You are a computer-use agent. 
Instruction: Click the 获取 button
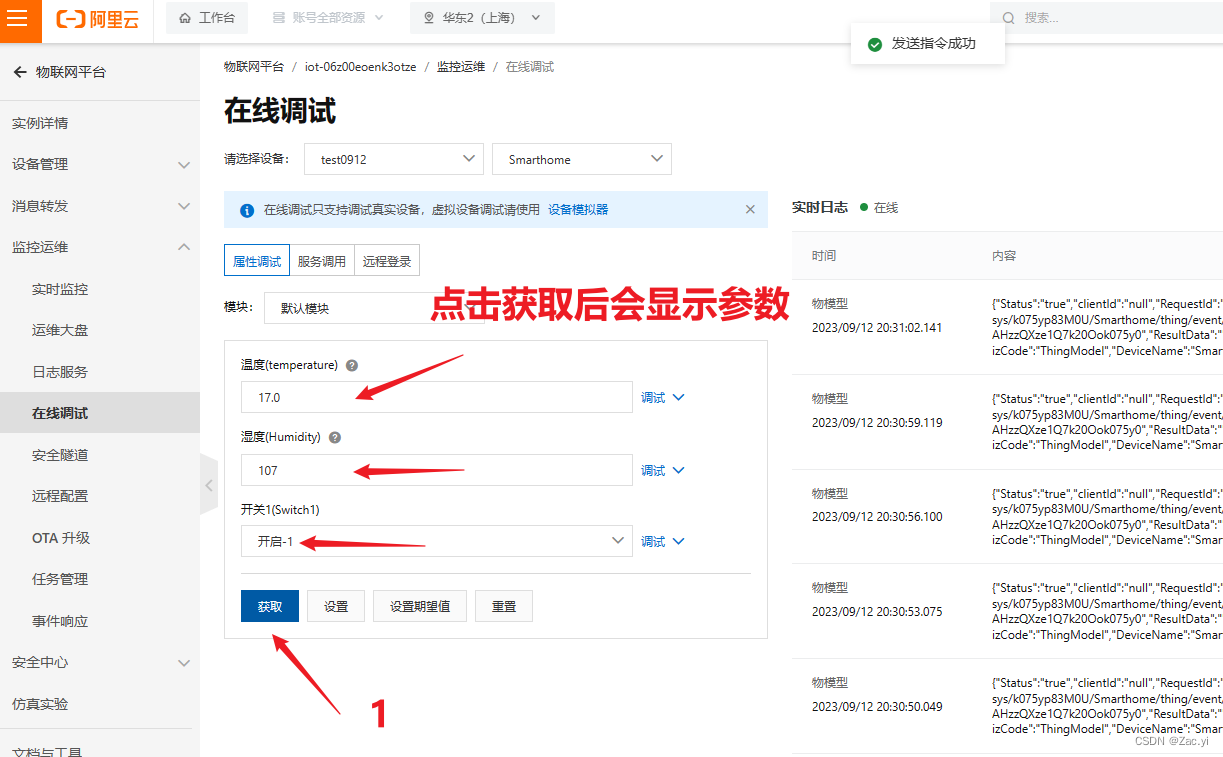(269, 605)
